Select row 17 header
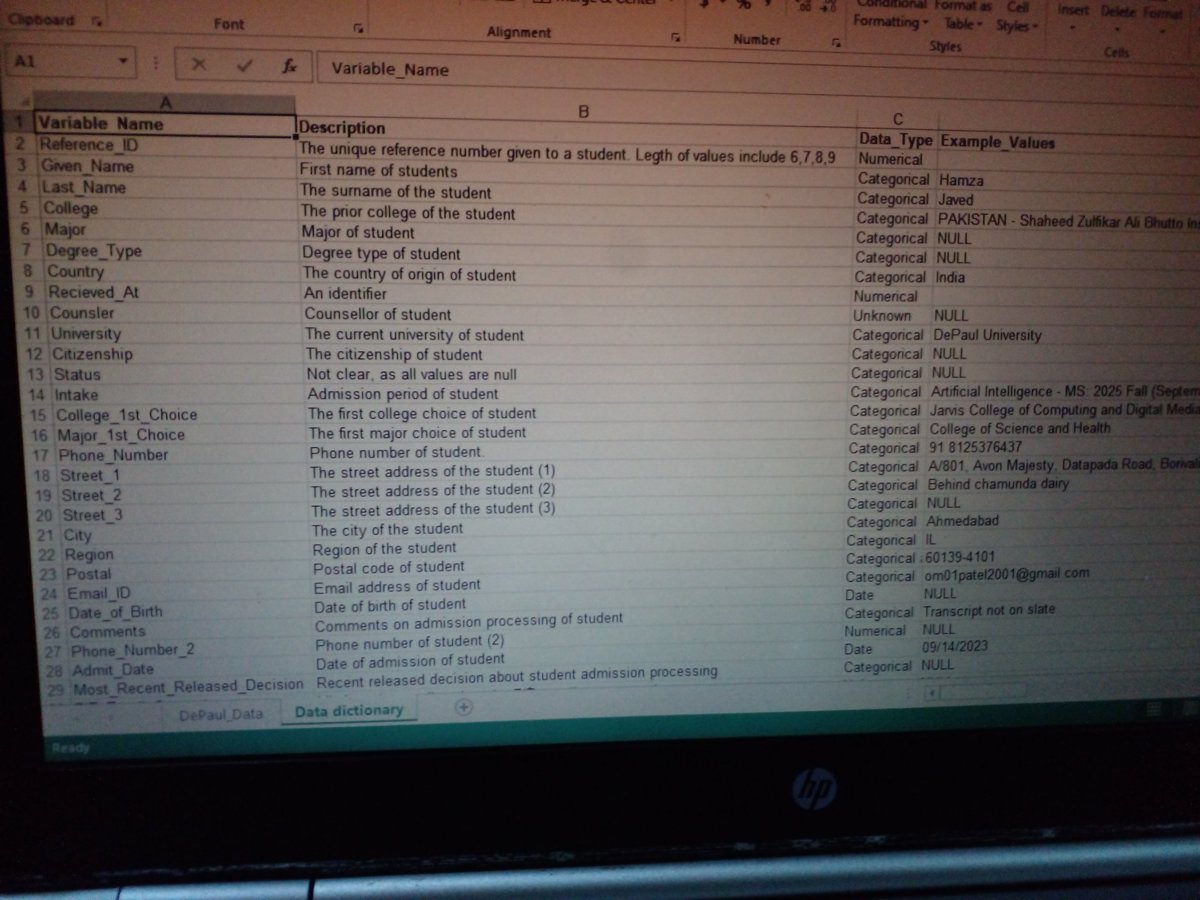This screenshot has width=1200, height=900. [x=40, y=454]
